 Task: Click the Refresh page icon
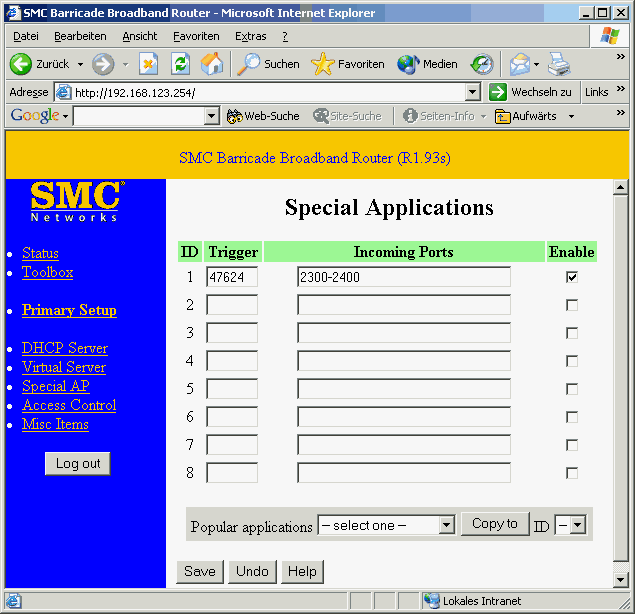(x=180, y=64)
